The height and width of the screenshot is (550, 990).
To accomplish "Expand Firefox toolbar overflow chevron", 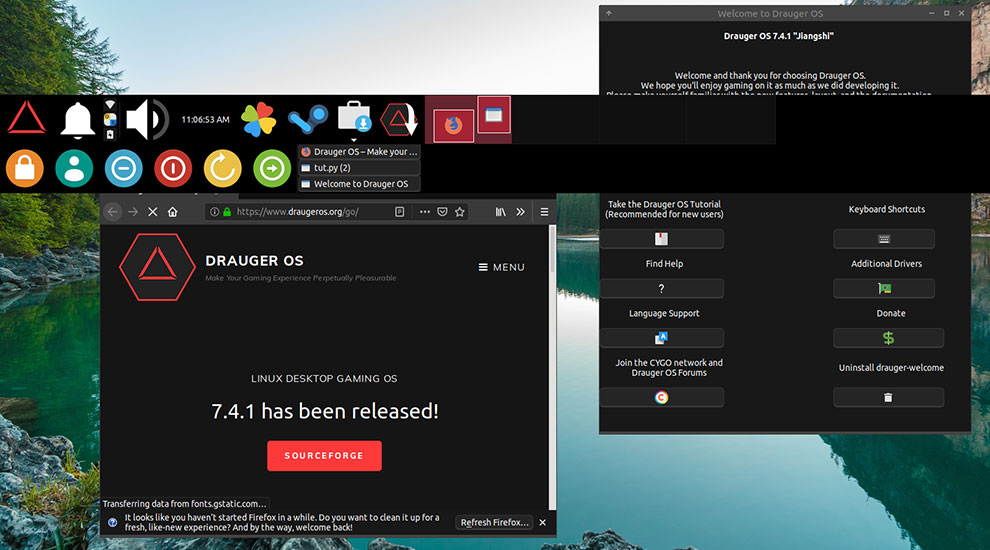I will tap(520, 212).
